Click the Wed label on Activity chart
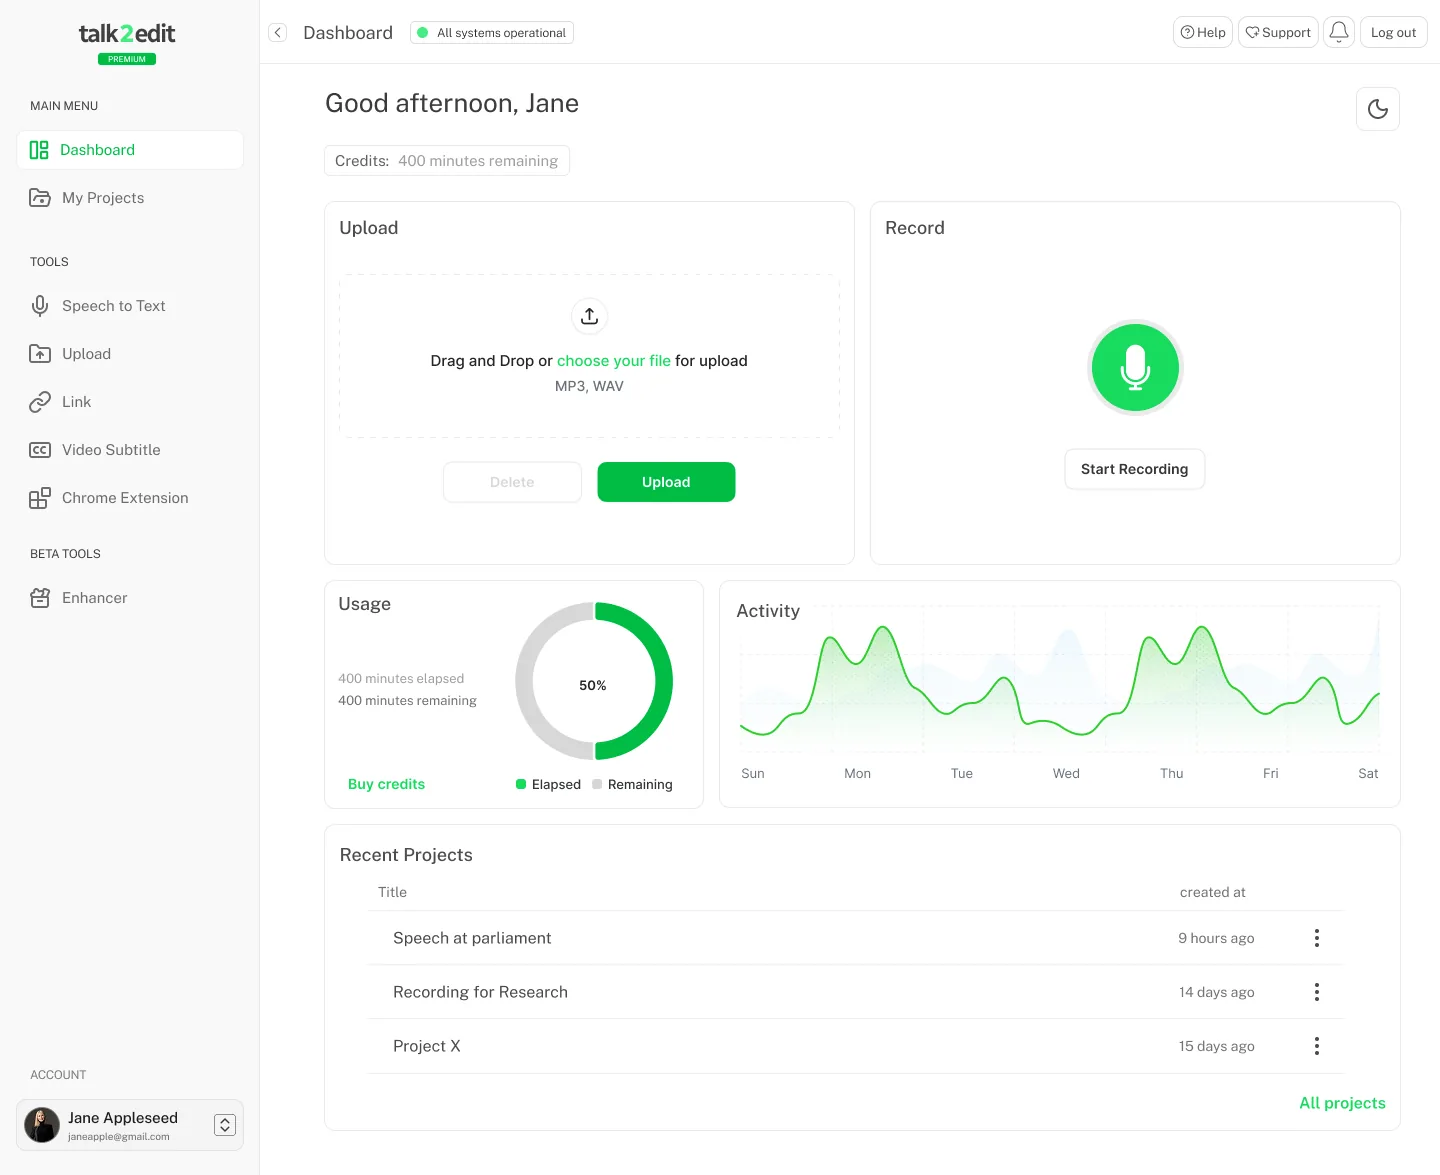Image resolution: width=1440 pixels, height=1175 pixels. [x=1066, y=773]
